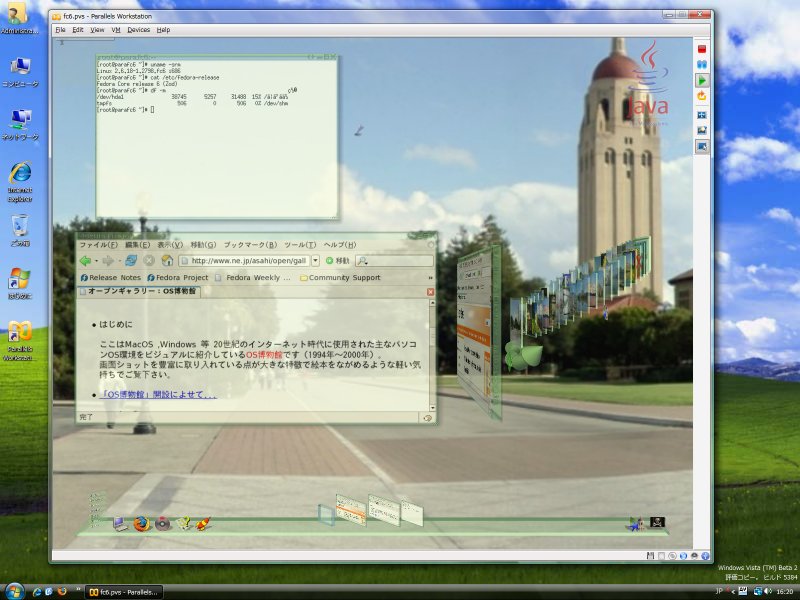The image size is (800, 600).
Task: Click the full screen mode icon in Parallels toolbar
Action: pos(702,115)
